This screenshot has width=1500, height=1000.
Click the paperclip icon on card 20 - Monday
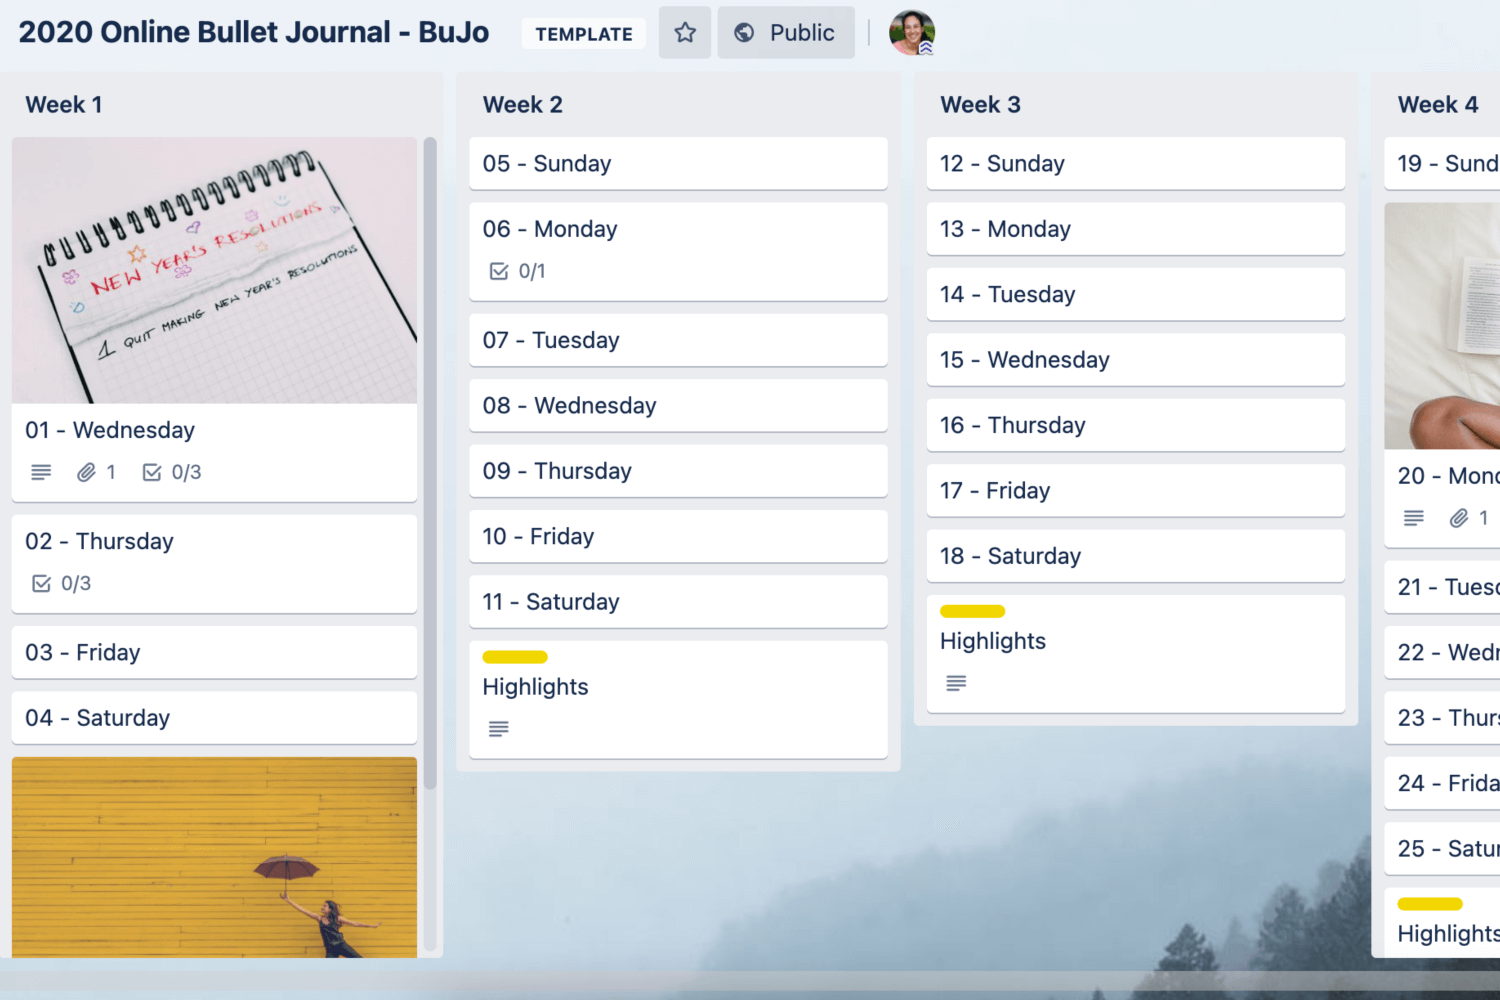[1458, 518]
